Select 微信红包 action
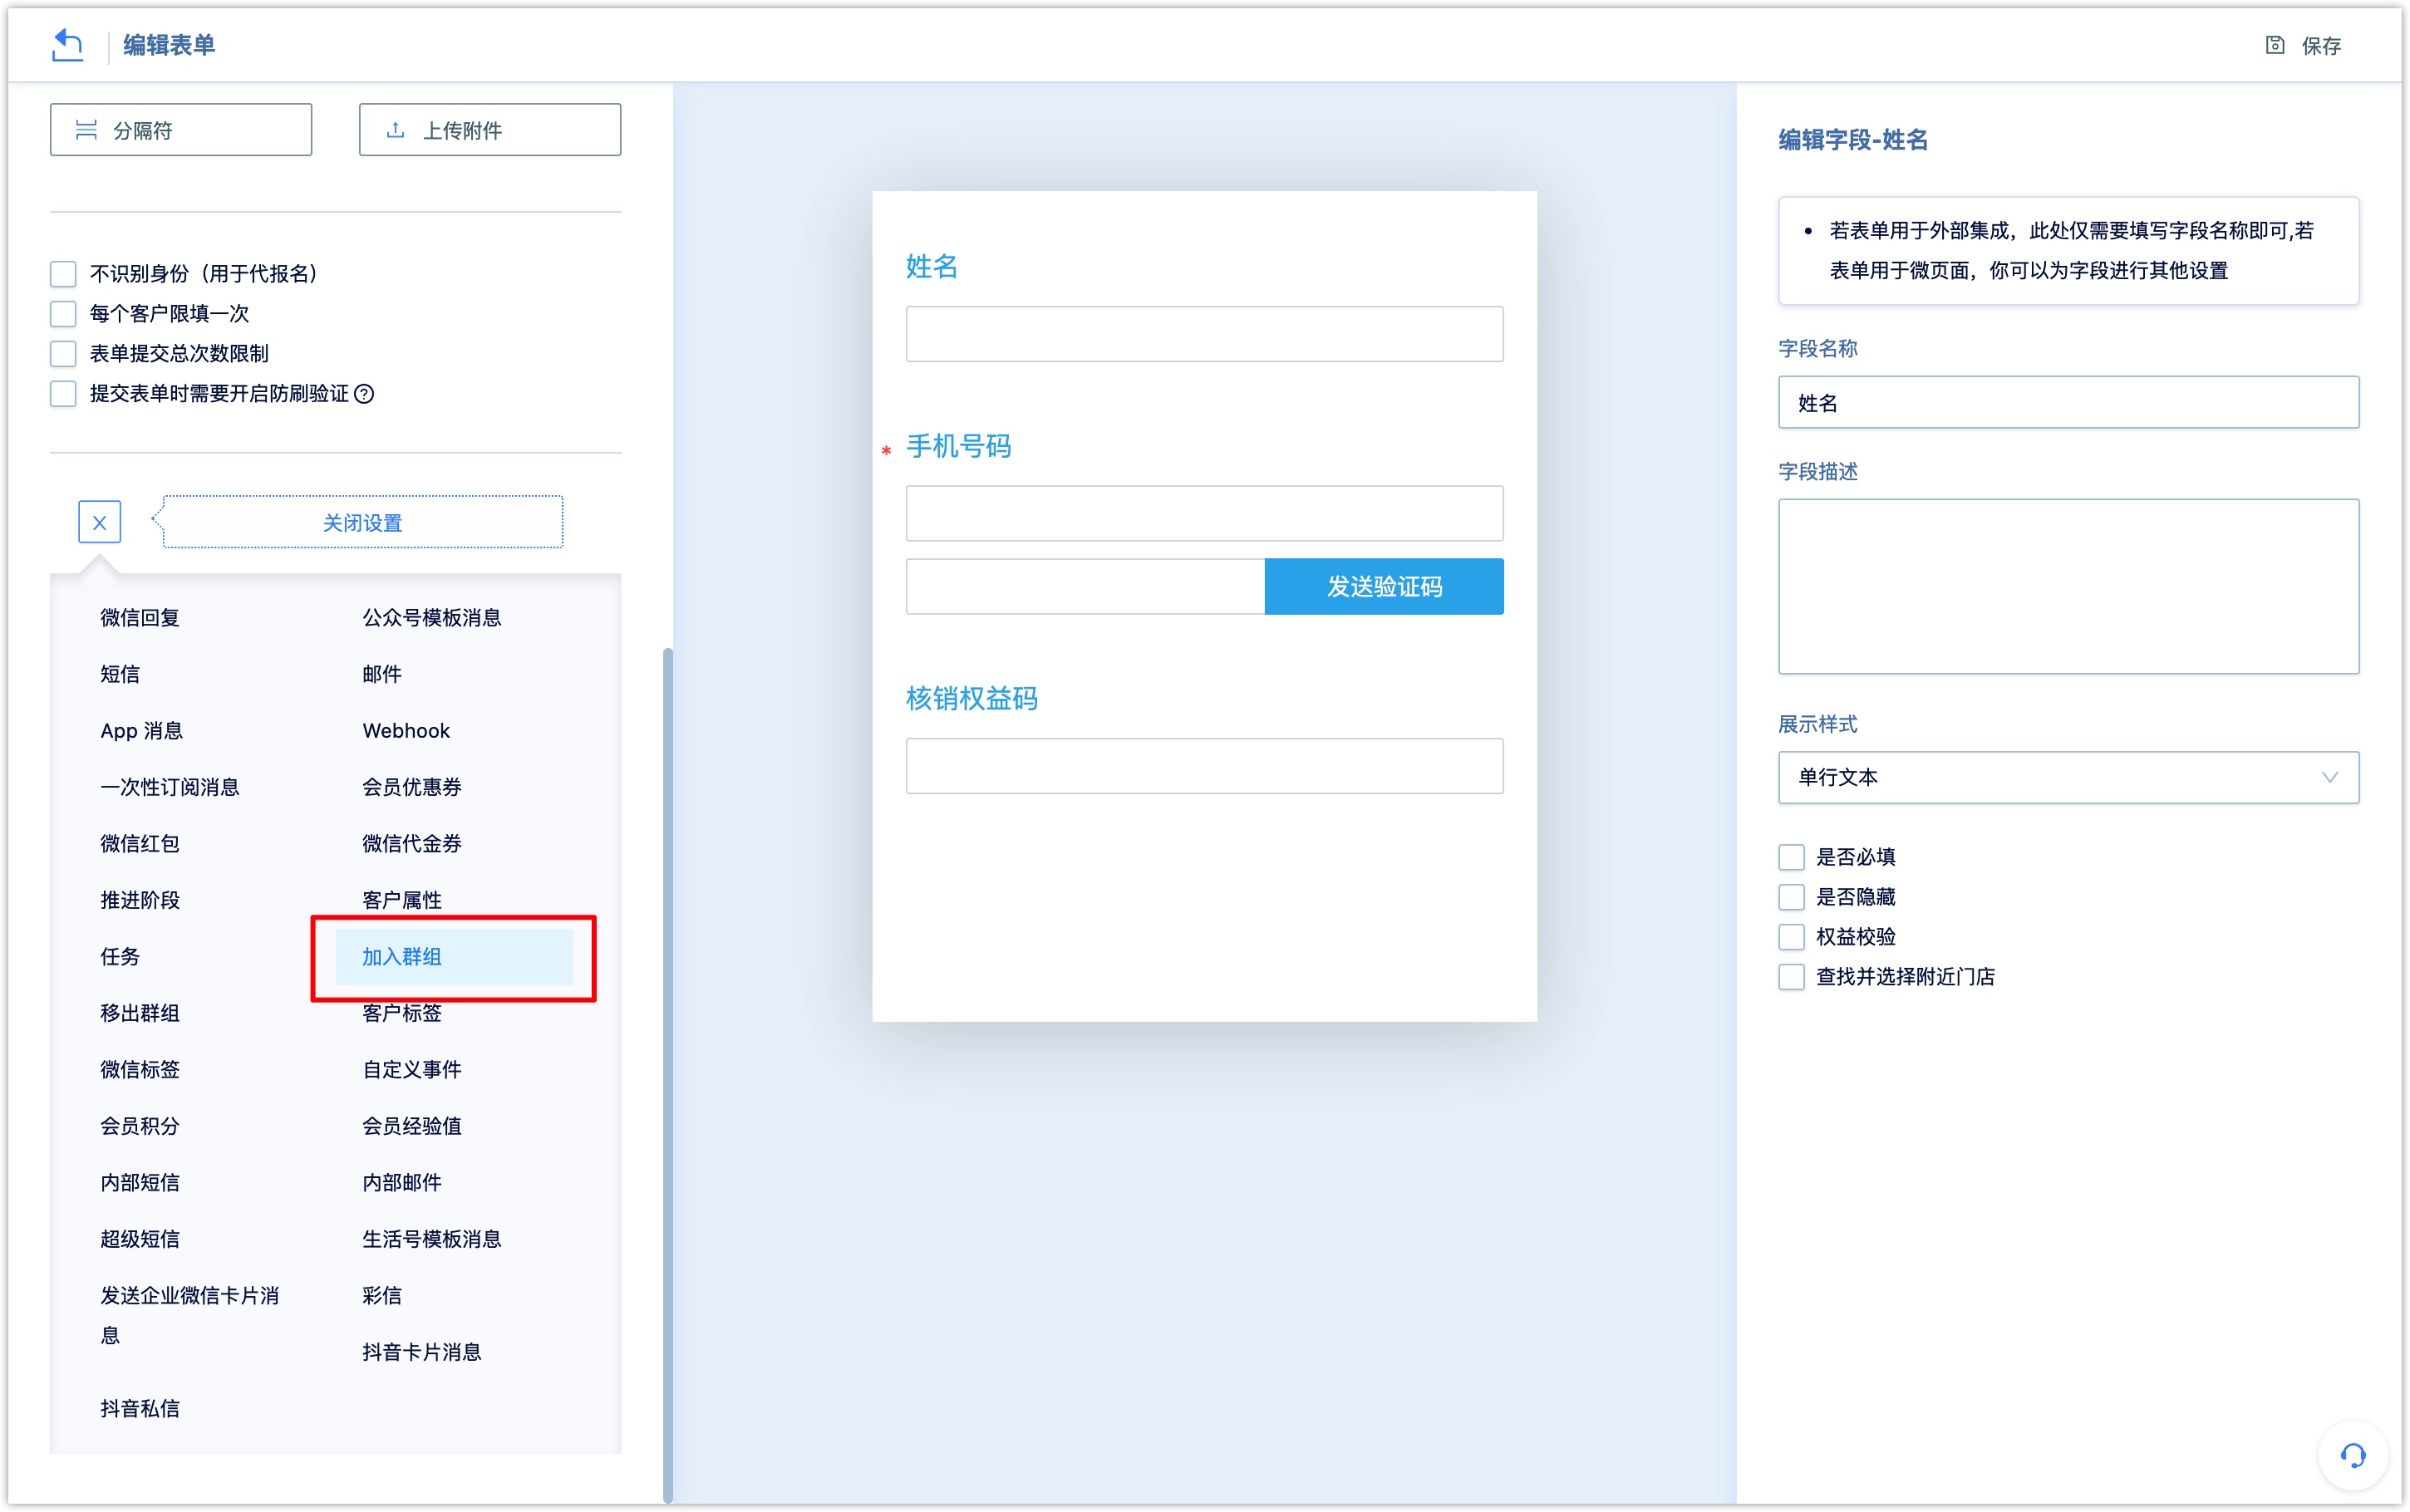The height and width of the screenshot is (1512, 2410). coord(140,844)
